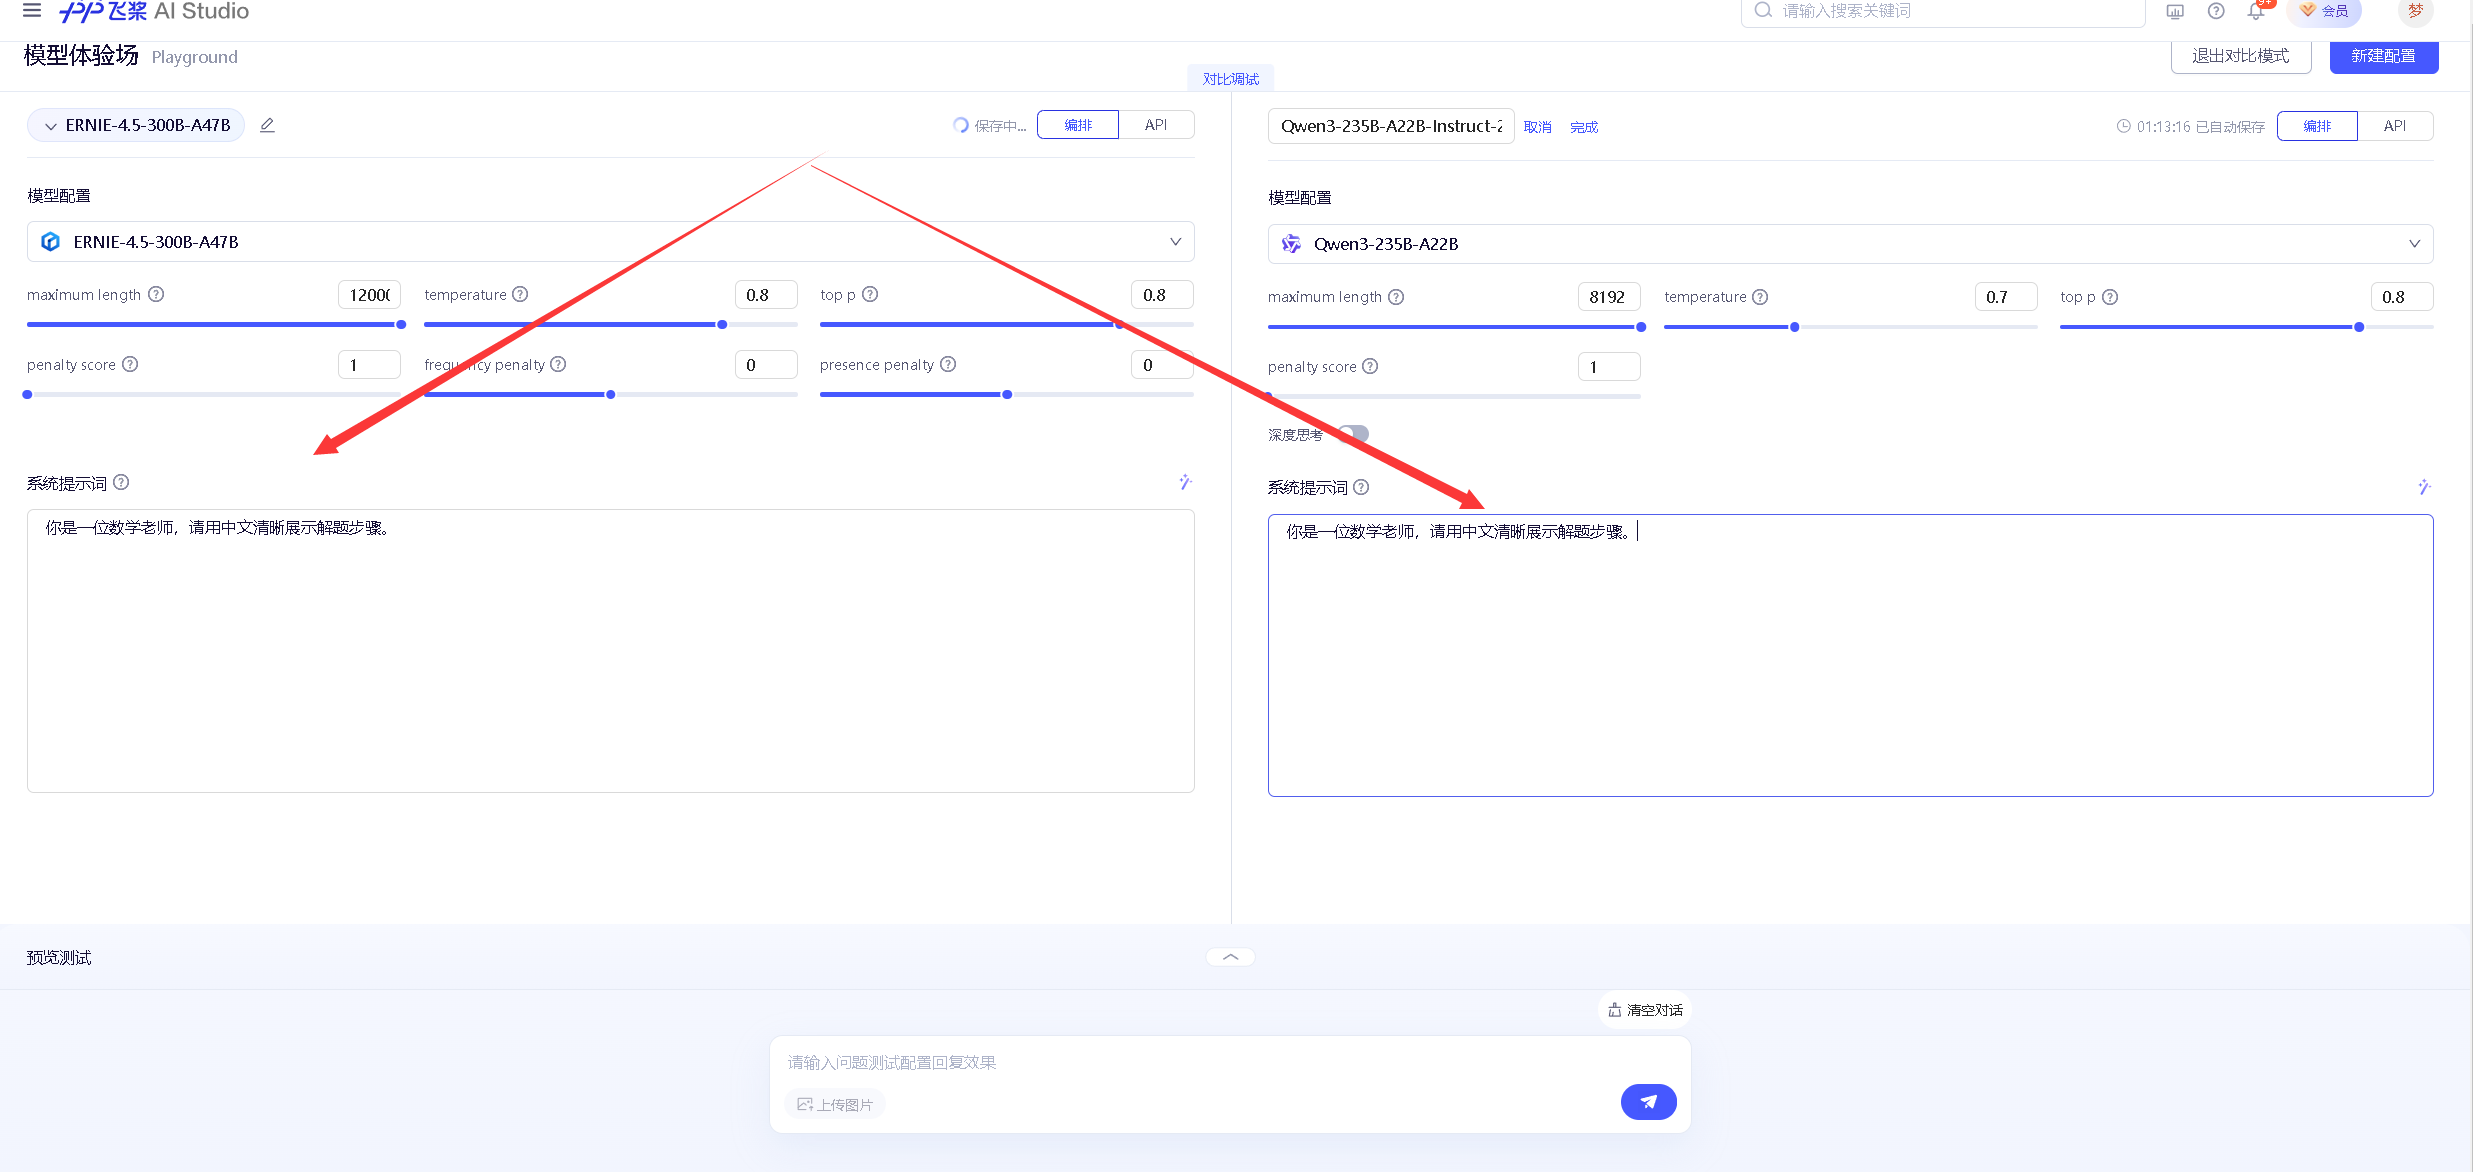Screen dimensions: 2473x1172
Task: Select the comparison debugging tab label
Action: pos(1231,79)
